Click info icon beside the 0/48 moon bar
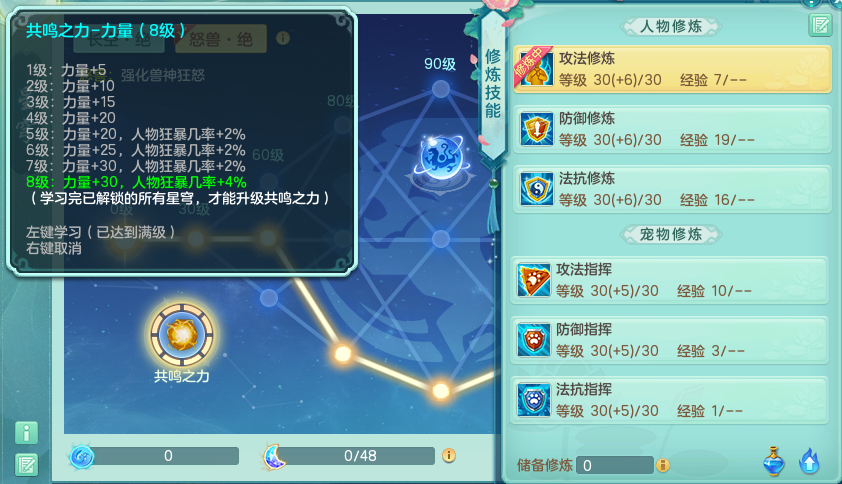 (x=449, y=456)
